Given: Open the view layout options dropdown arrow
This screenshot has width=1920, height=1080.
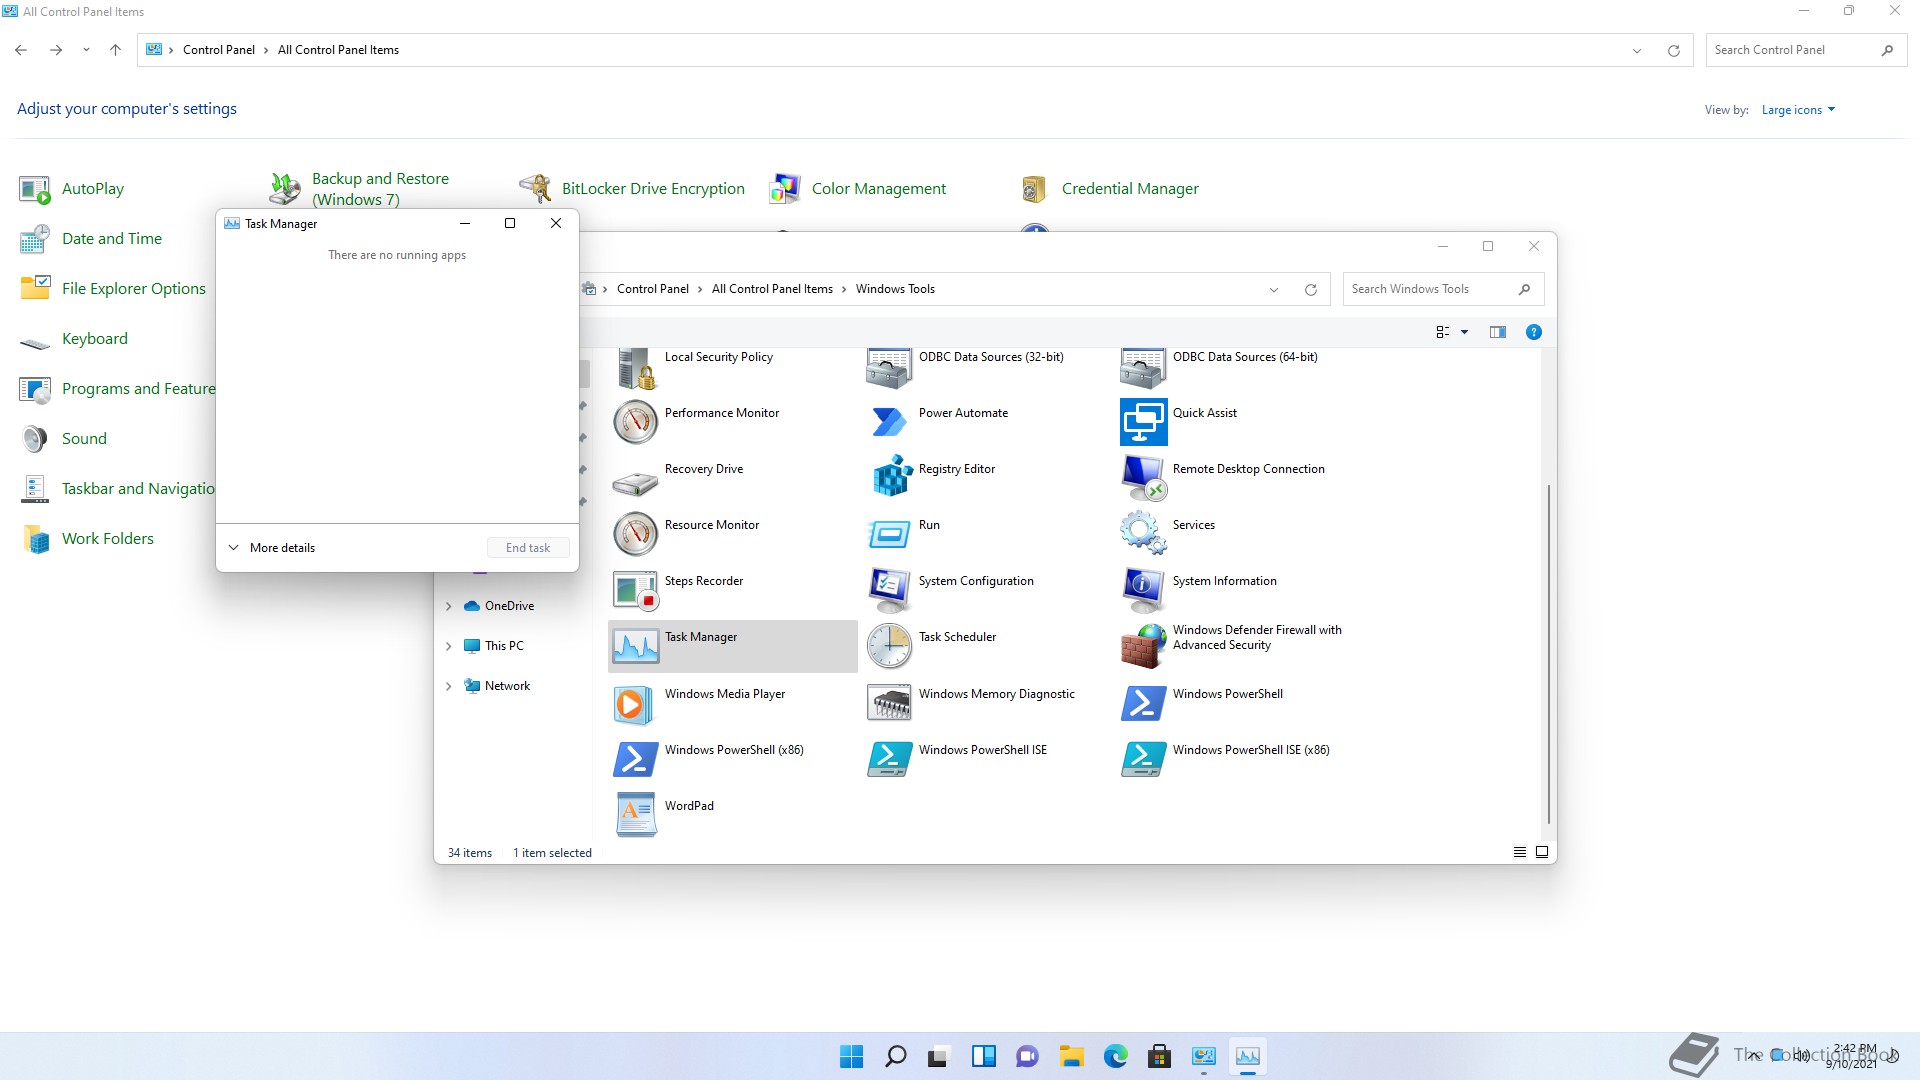Looking at the screenshot, I should (x=1465, y=332).
